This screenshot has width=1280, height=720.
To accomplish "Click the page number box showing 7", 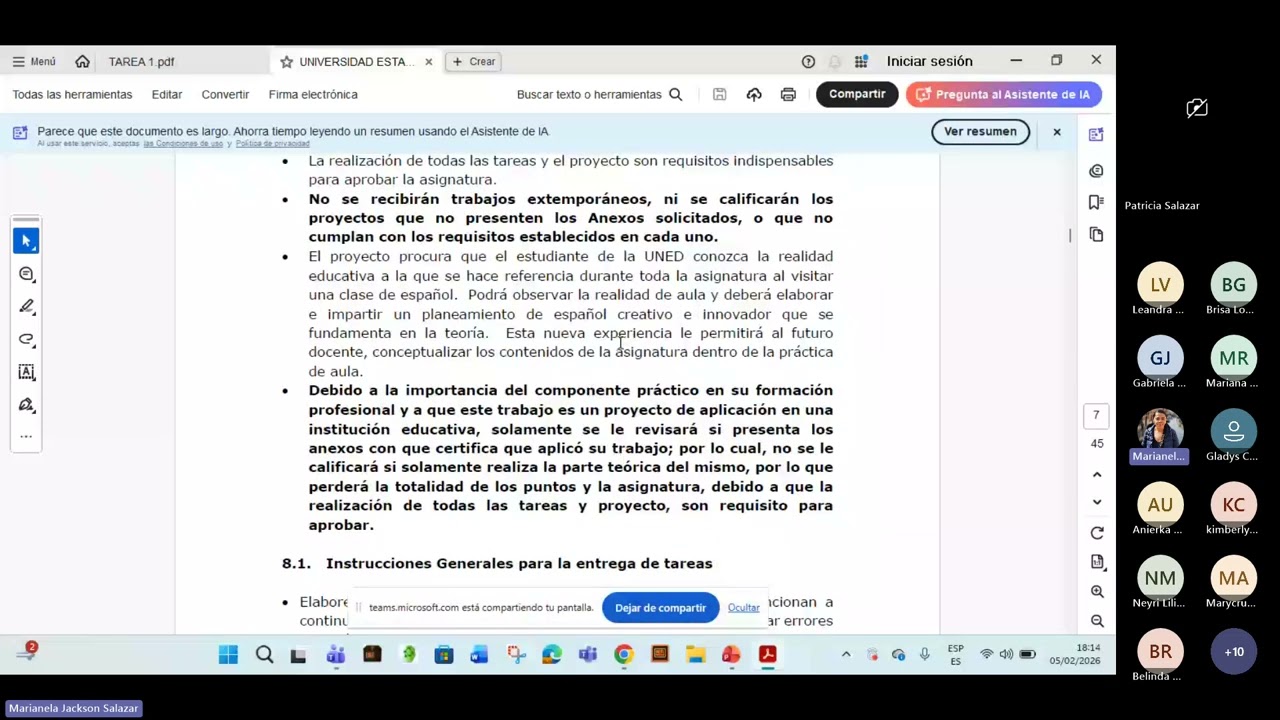I will pyautogui.click(x=1096, y=415).
